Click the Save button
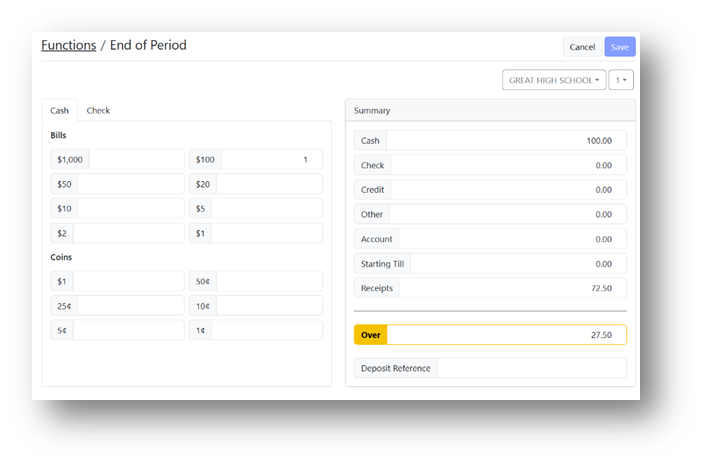This screenshot has width=705, height=465. click(x=620, y=47)
